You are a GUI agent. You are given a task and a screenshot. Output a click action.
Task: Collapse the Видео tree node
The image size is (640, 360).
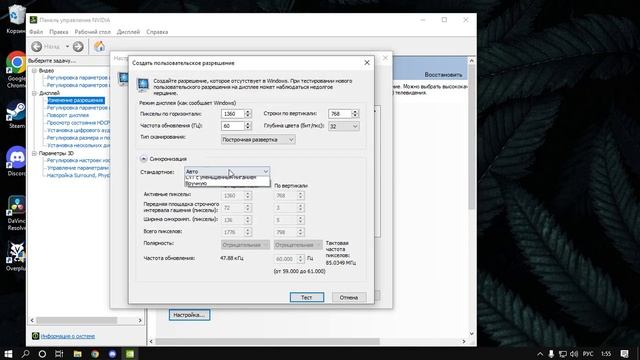34,71
